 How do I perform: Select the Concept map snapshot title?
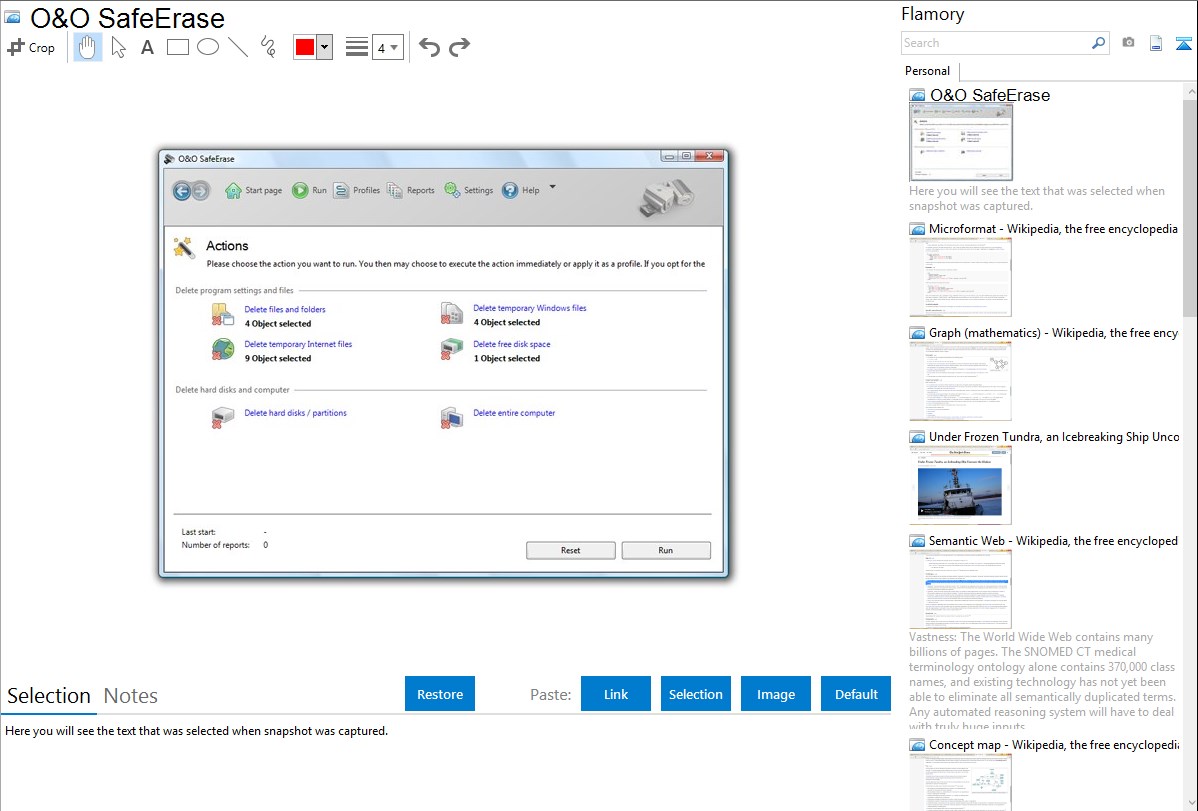coord(1054,744)
